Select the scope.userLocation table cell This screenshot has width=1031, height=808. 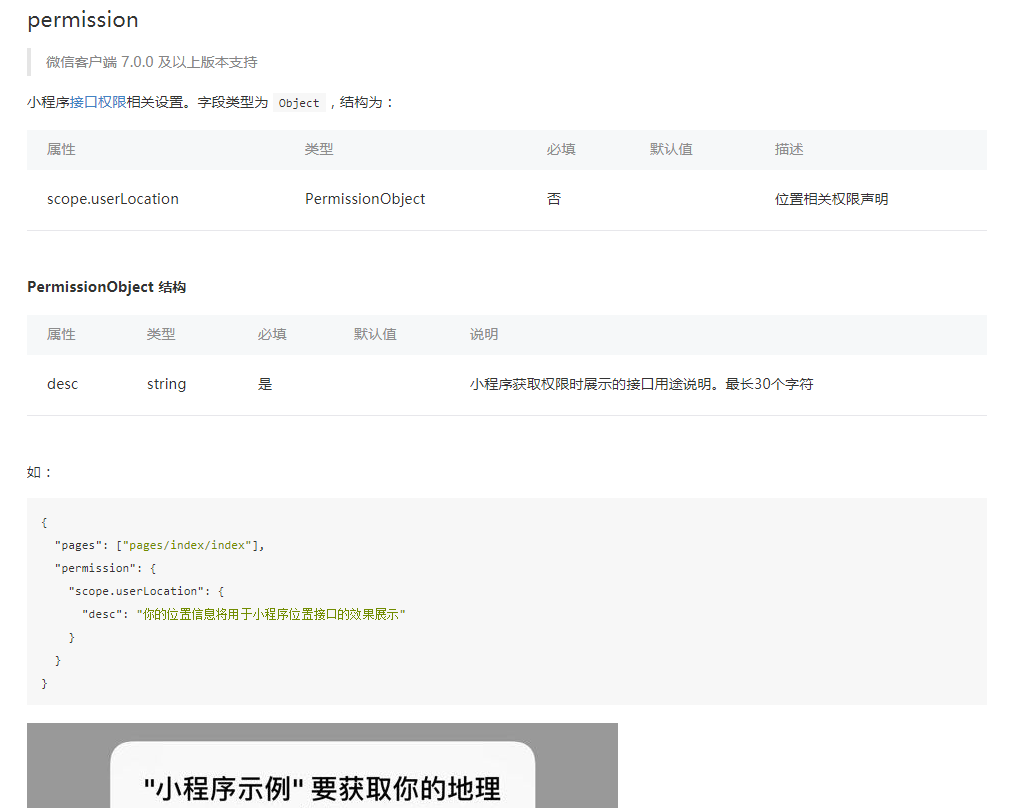pos(113,199)
